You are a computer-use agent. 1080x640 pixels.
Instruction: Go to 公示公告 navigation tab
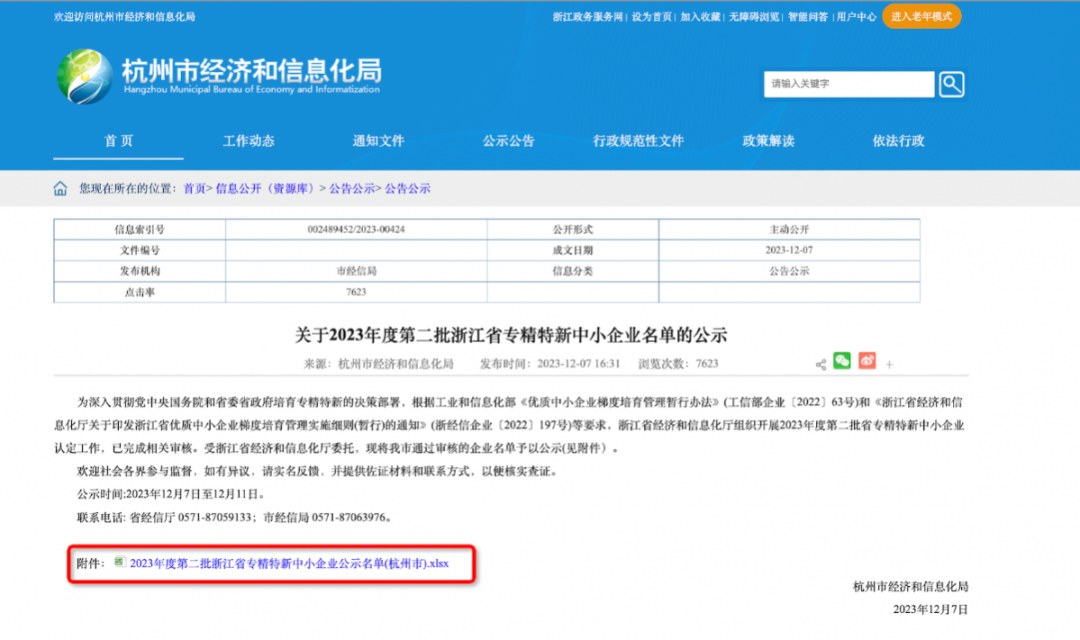pyautogui.click(x=508, y=141)
